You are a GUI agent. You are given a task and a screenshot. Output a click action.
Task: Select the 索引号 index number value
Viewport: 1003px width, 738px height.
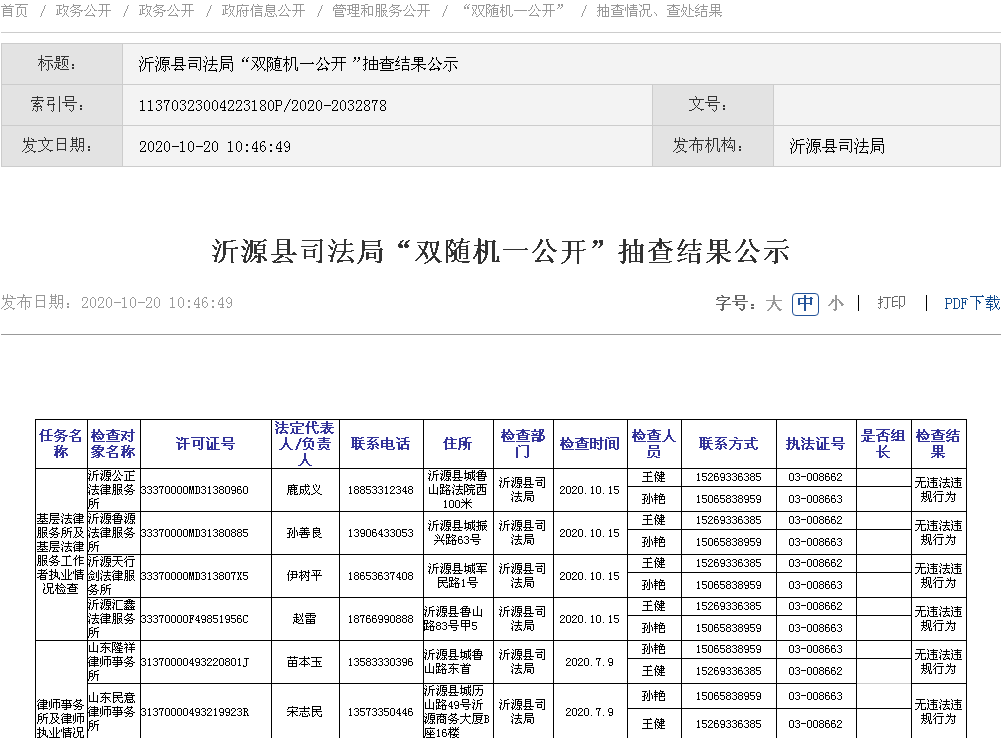[263, 105]
